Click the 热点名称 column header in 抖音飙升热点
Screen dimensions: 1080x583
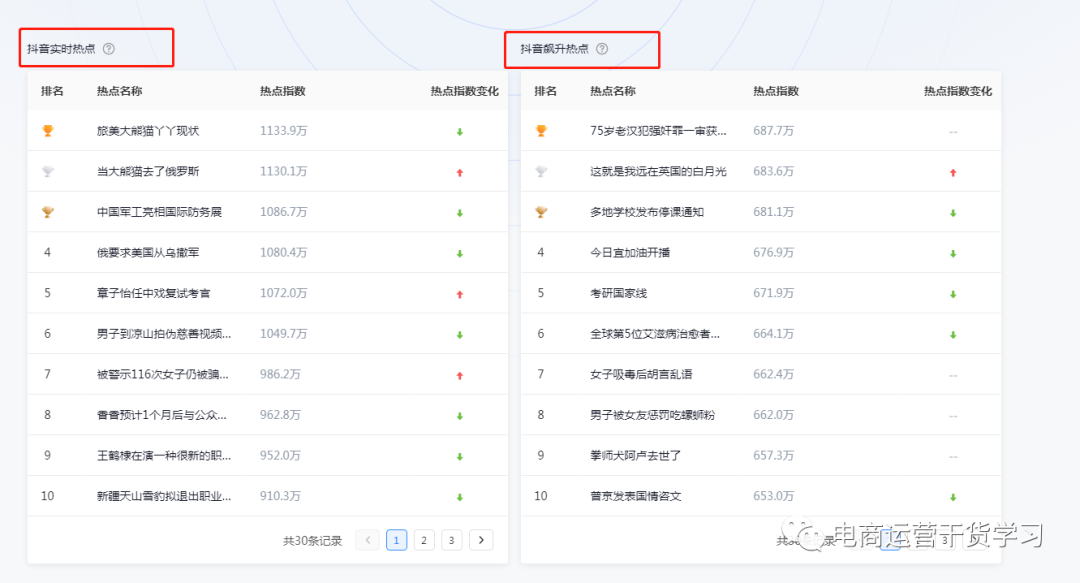point(612,91)
